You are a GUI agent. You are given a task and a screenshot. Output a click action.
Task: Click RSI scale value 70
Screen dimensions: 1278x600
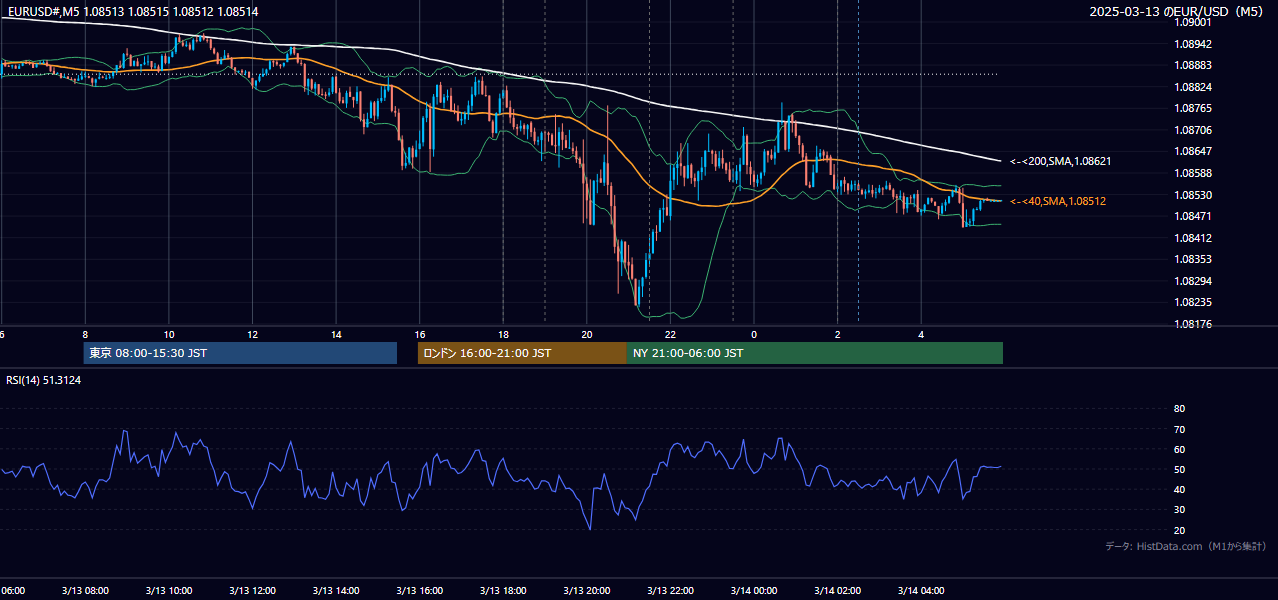(x=1179, y=429)
